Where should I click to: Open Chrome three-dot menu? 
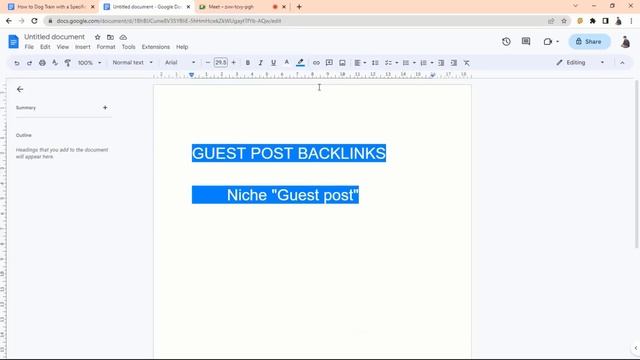631,21
